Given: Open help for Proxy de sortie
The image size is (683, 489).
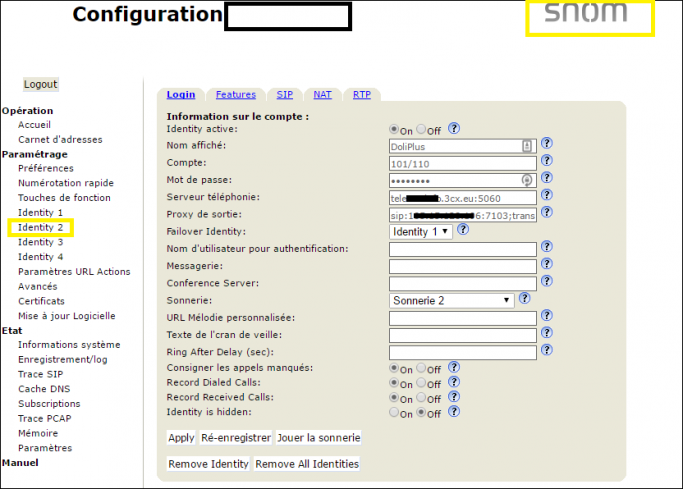Looking at the screenshot, I should point(547,212).
